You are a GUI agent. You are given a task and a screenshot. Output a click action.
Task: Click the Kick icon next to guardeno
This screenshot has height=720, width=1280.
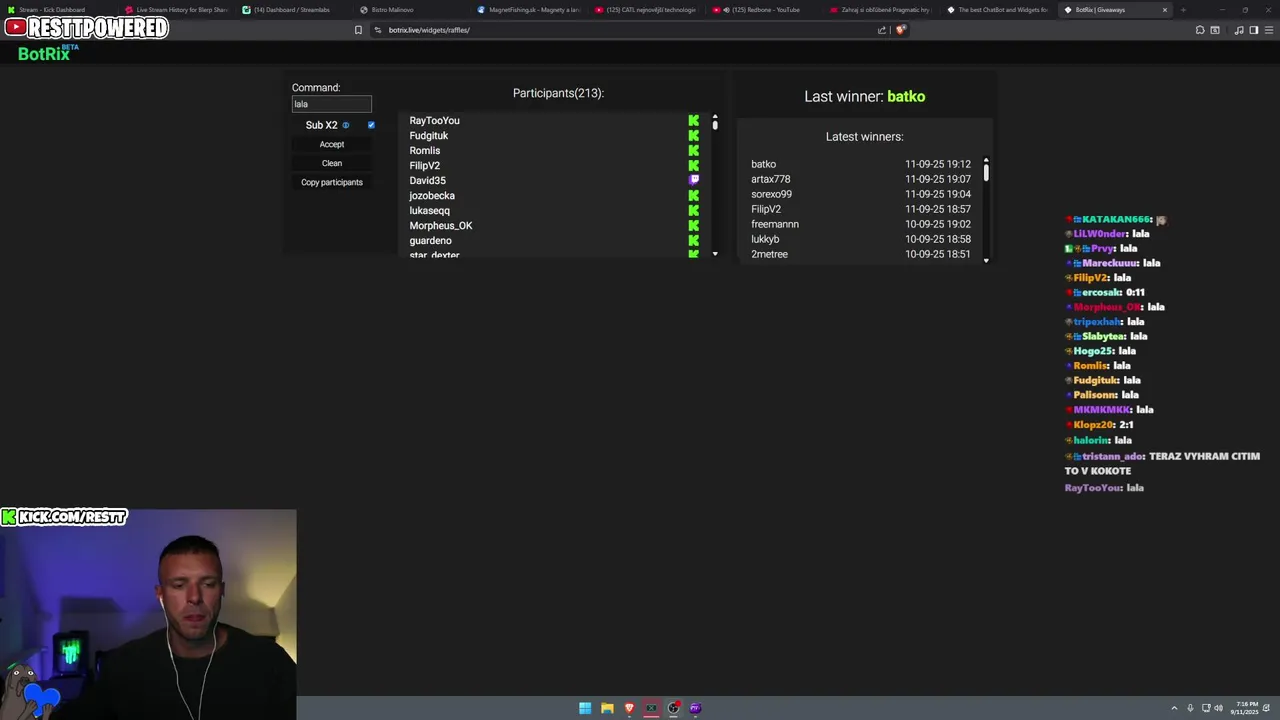(x=694, y=241)
